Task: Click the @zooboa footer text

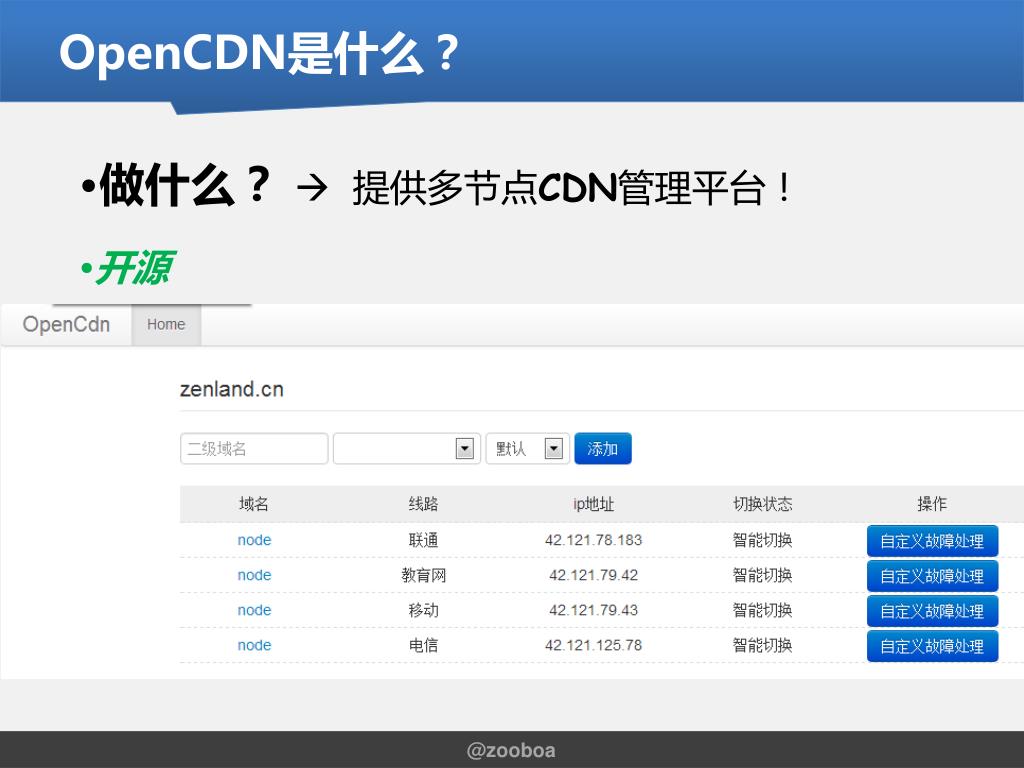Action: (x=511, y=750)
